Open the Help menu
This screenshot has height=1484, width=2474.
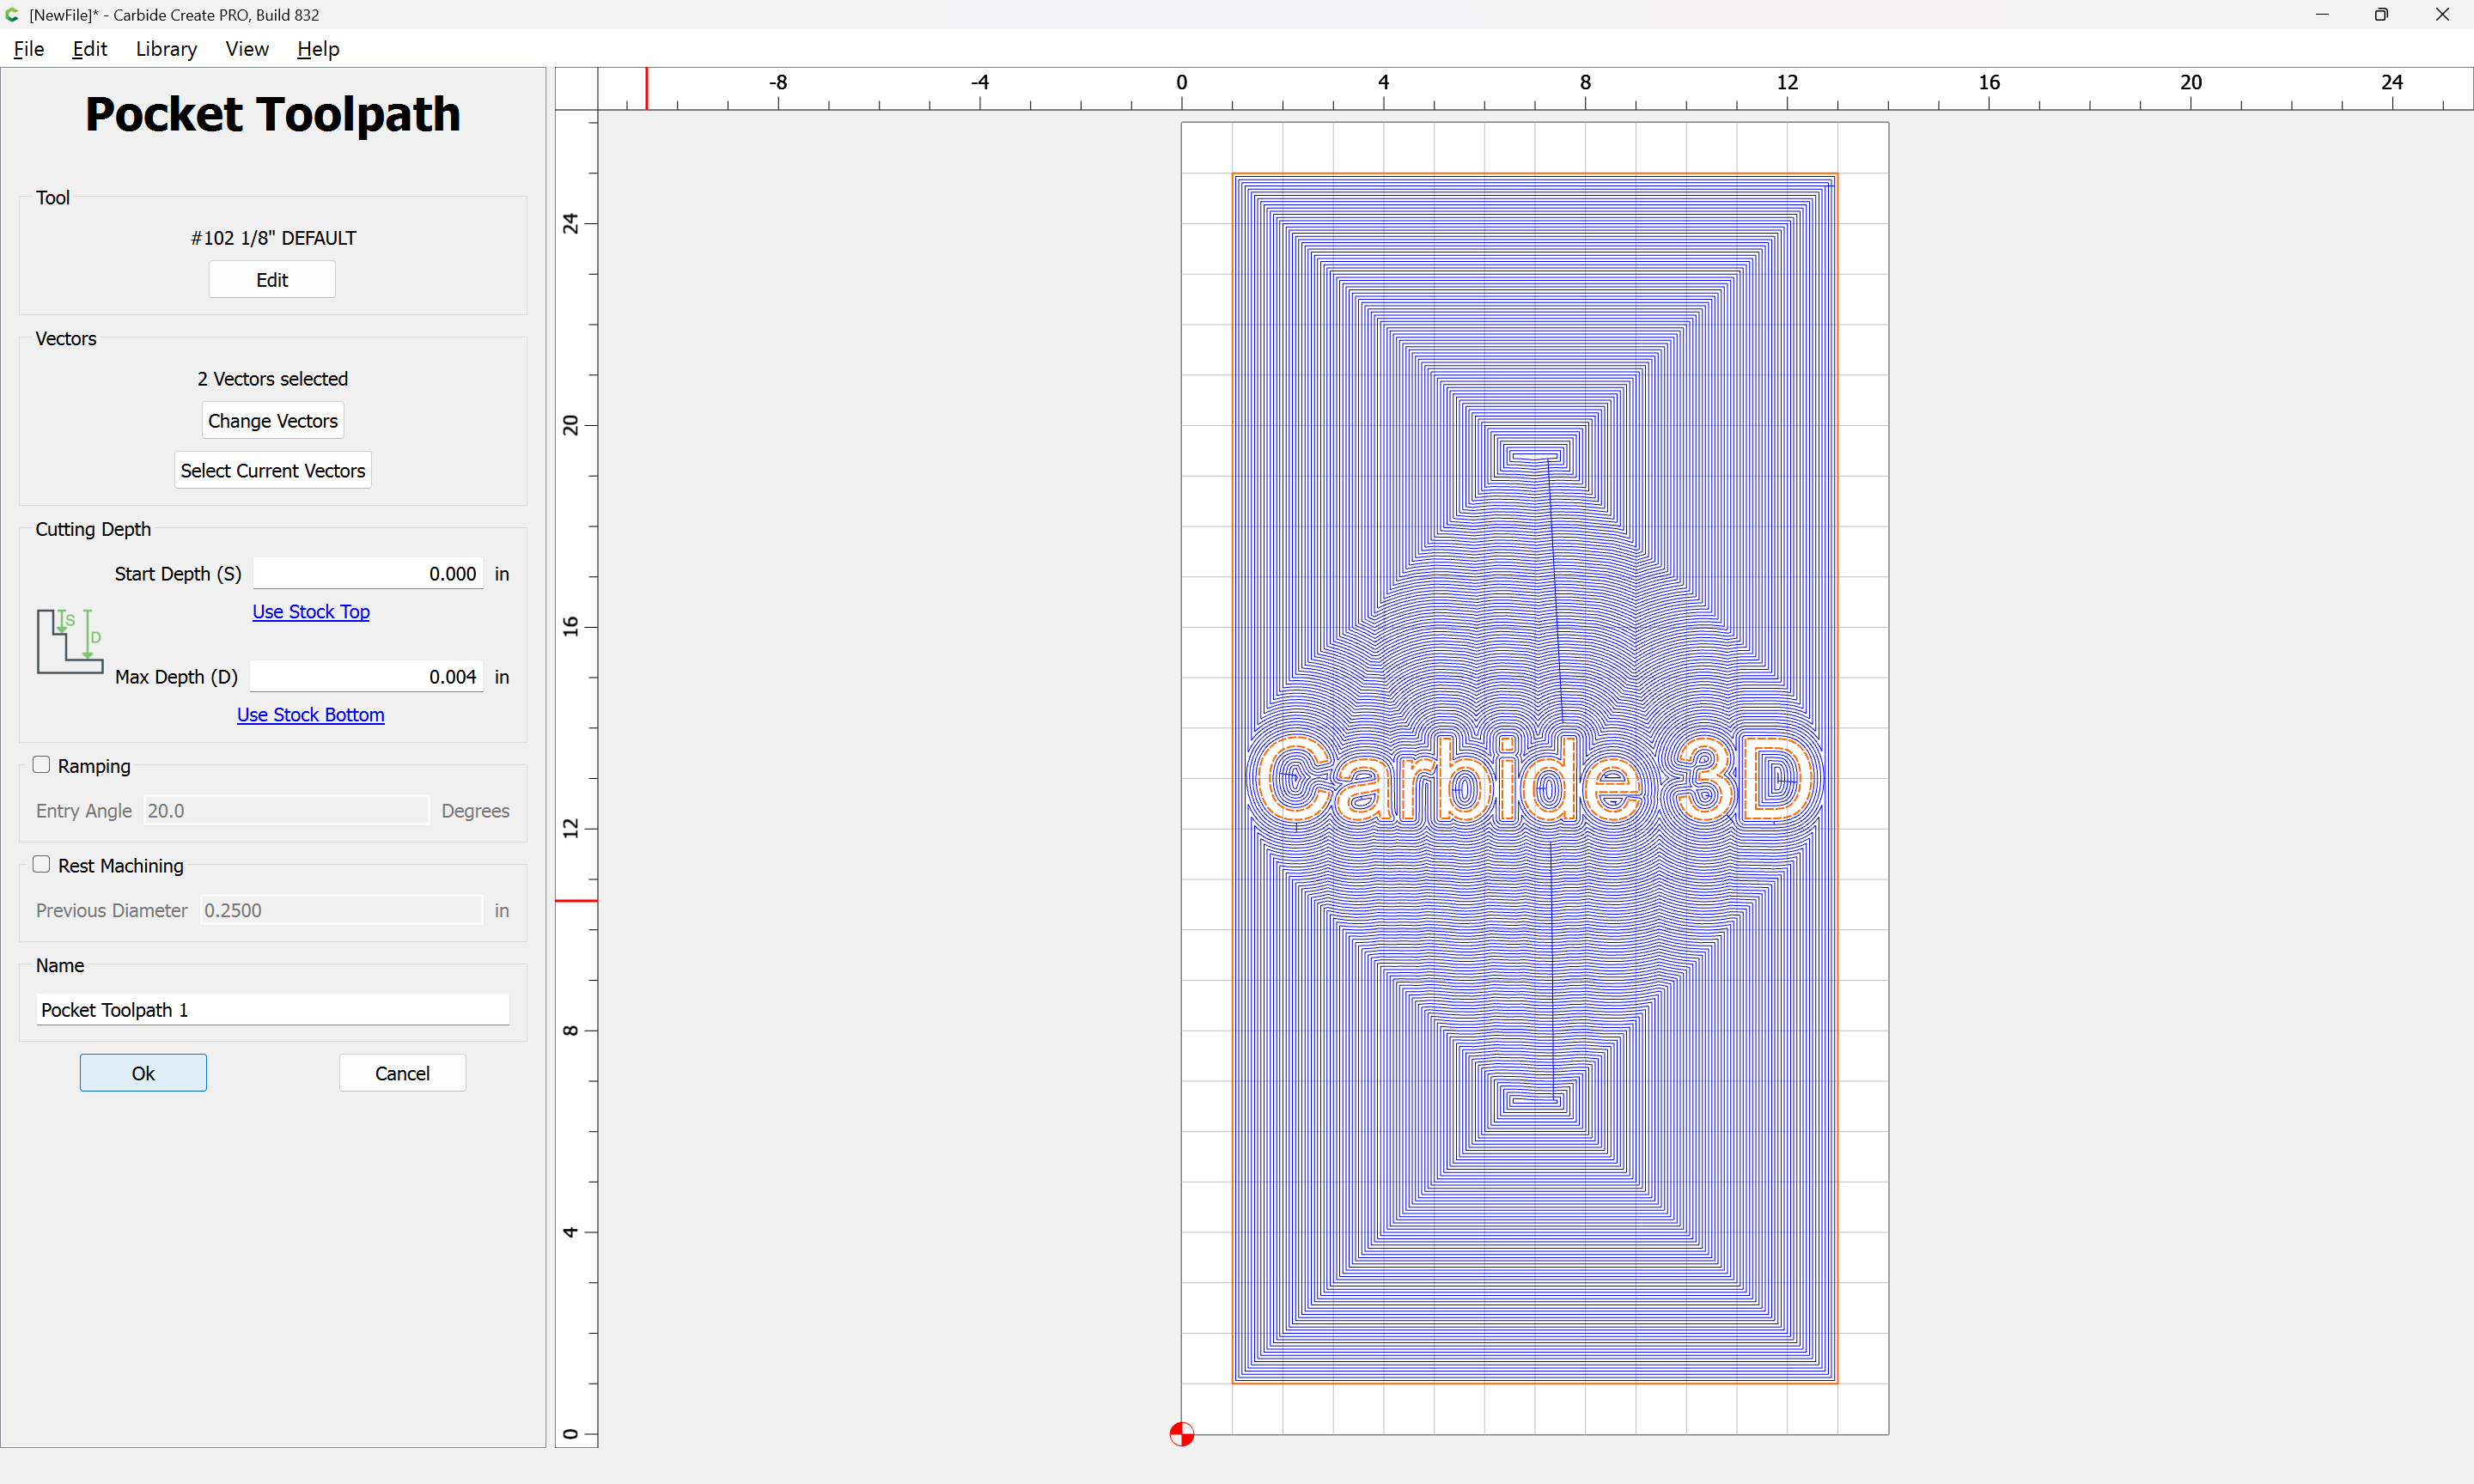tap(318, 49)
